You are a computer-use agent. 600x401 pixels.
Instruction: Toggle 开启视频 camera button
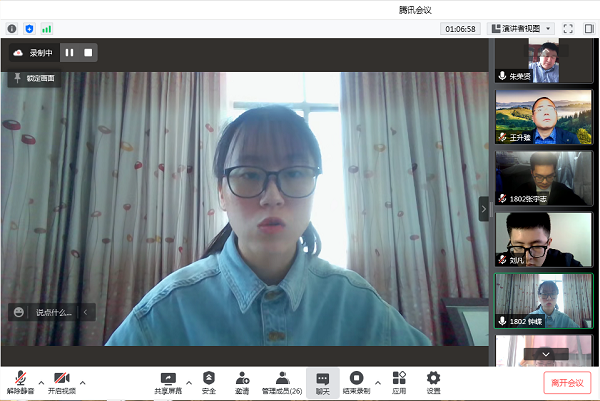tap(62, 381)
